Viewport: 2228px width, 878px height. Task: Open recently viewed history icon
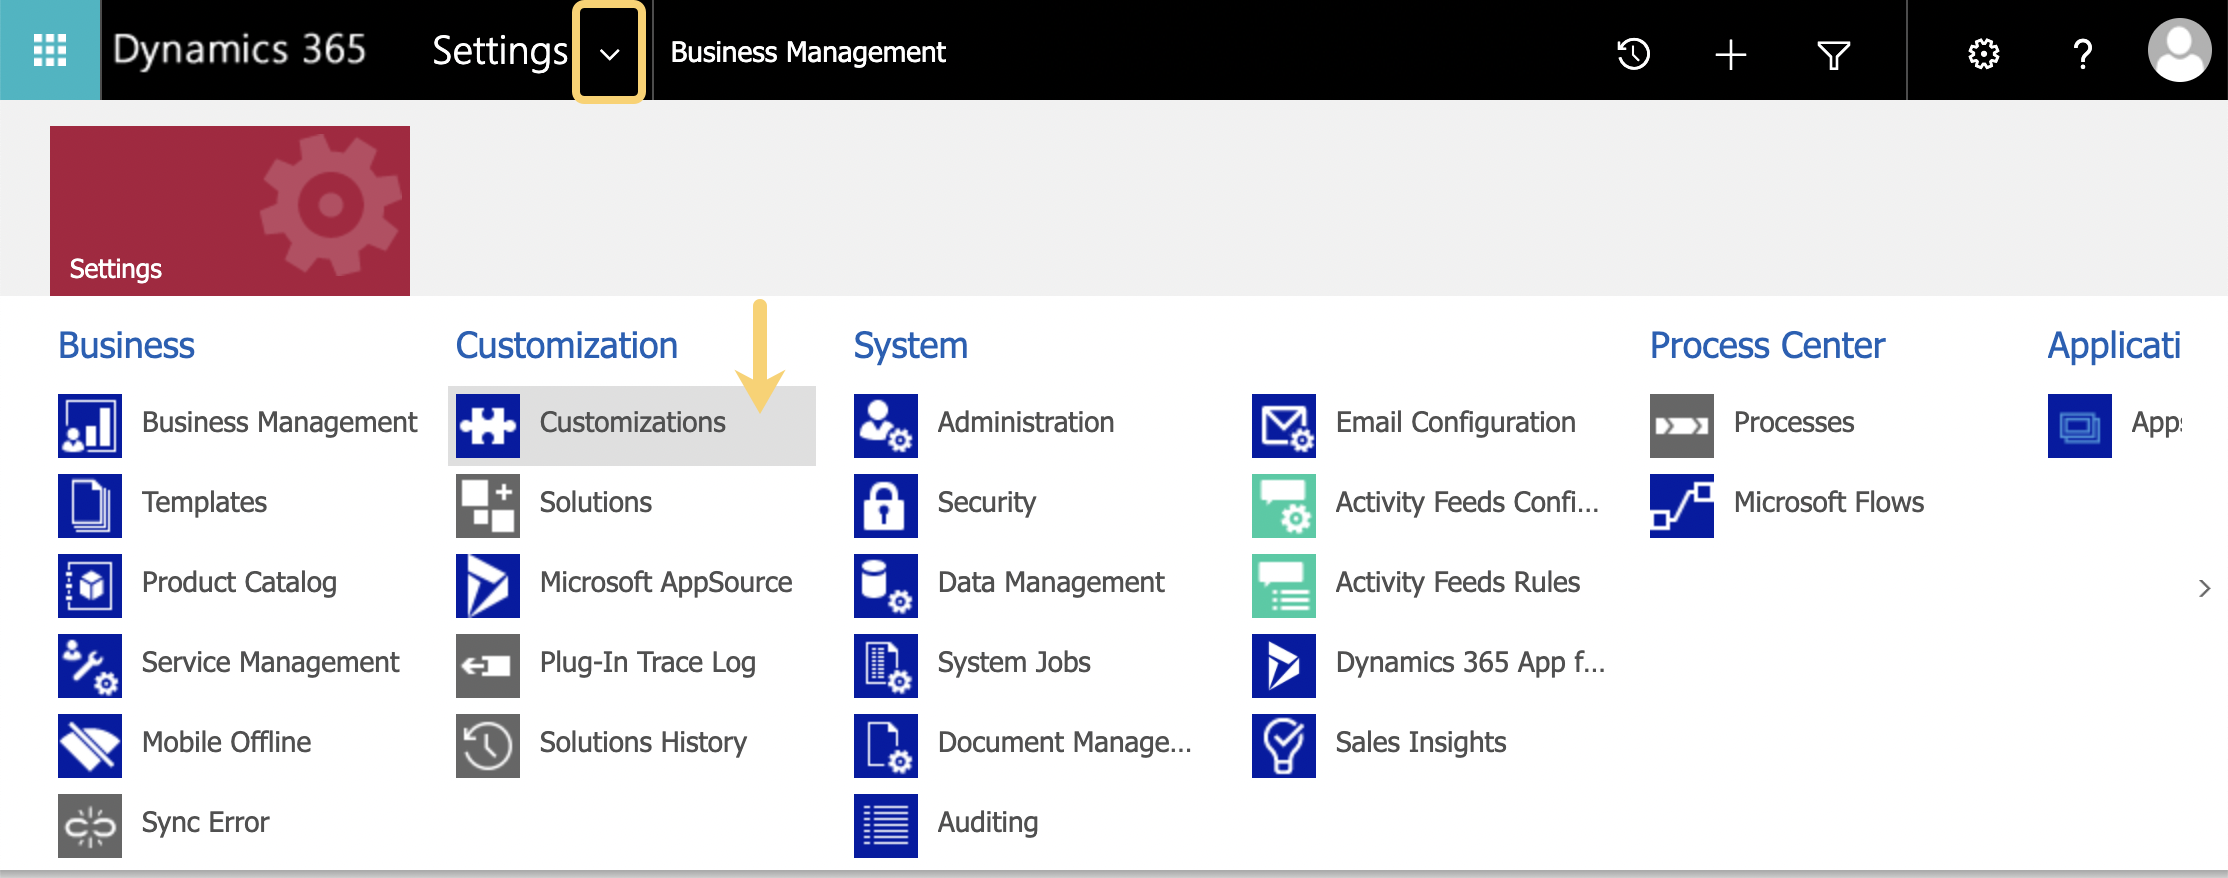pyautogui.click(x=1633, y=53)
